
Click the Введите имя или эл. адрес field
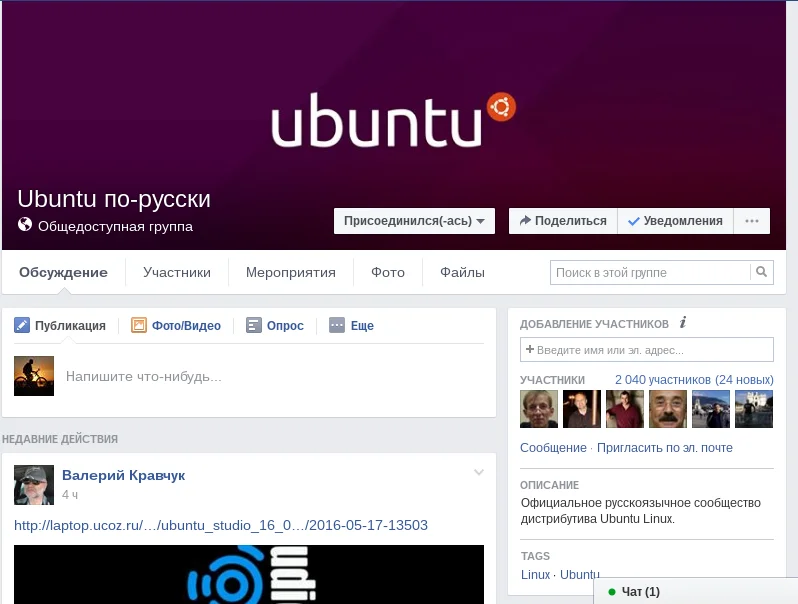(647, 350)
